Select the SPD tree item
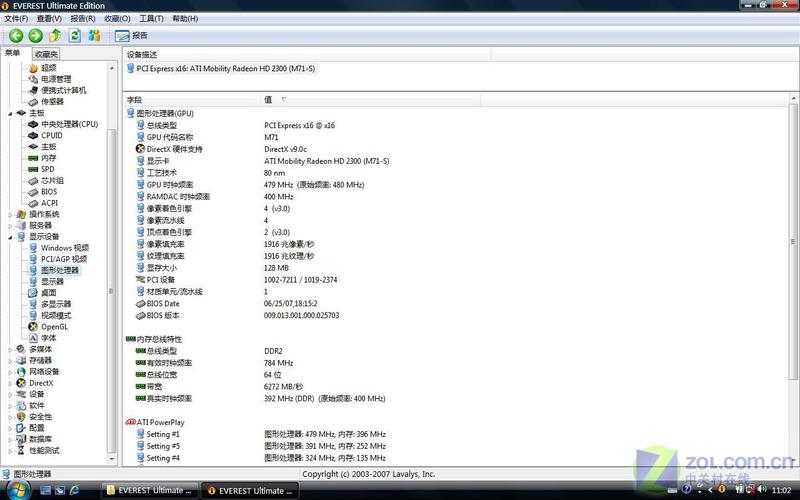This screenshot has width=800, height=500. tap(47, 169)
